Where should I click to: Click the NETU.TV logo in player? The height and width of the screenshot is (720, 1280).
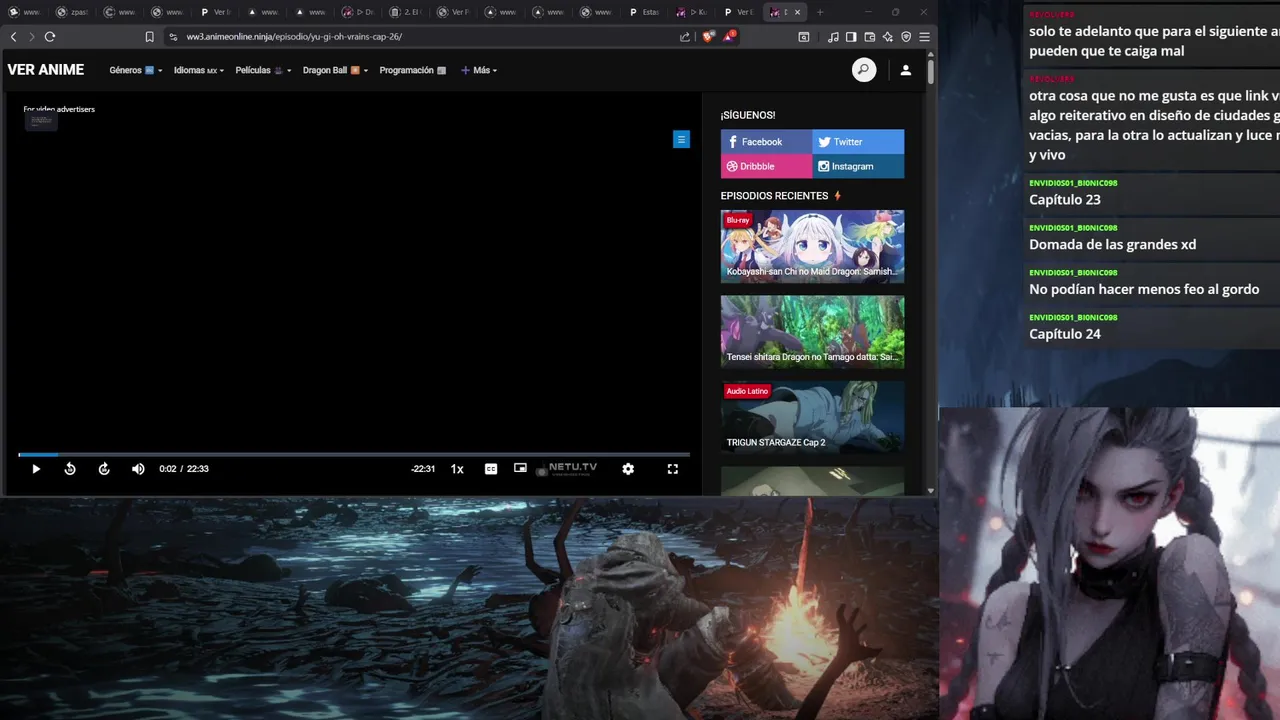pyautogui.click(x=567, y=468)
